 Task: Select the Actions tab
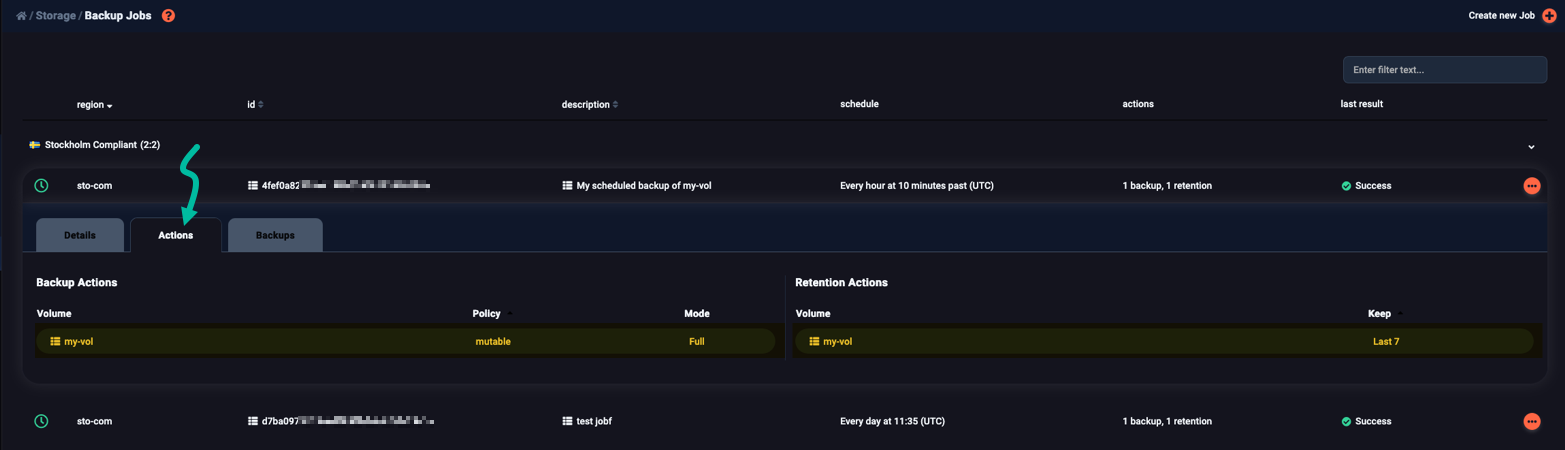pyautogui.click(x=176, y=235)
